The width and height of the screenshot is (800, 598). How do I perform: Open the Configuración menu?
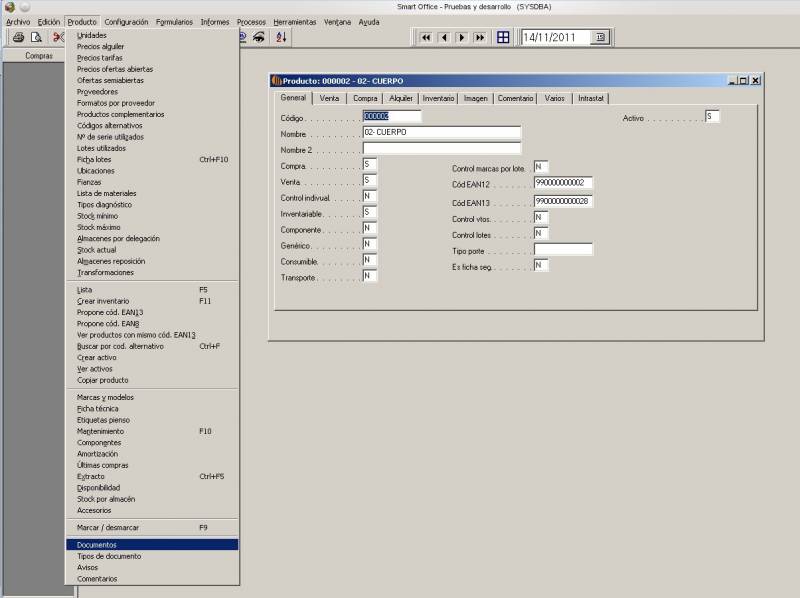[x=126, y=21]
